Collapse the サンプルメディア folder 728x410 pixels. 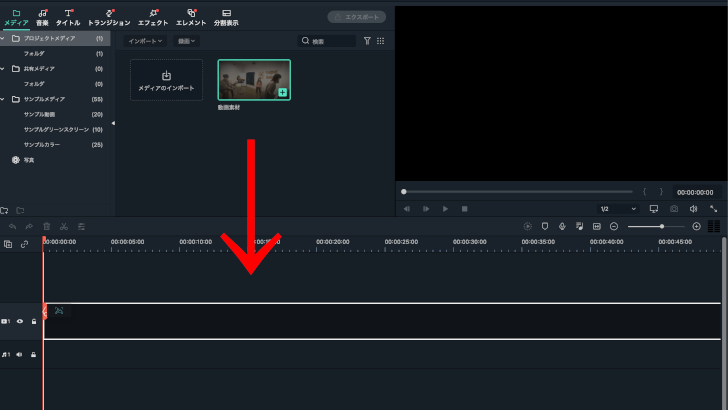click(3, 99)
